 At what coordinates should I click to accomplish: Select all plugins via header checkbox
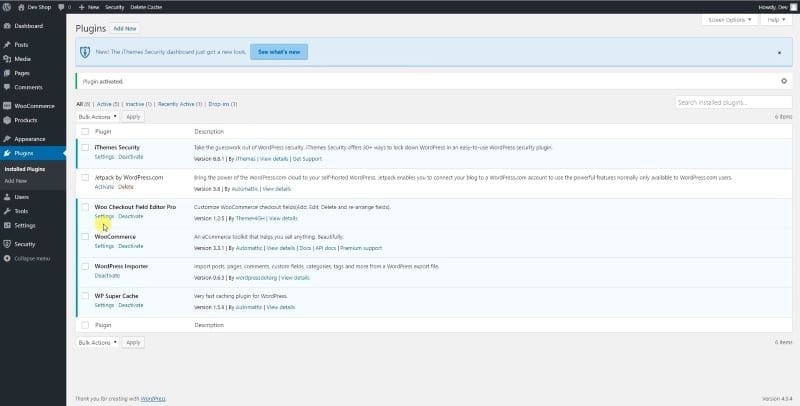[x=85, y=132]
